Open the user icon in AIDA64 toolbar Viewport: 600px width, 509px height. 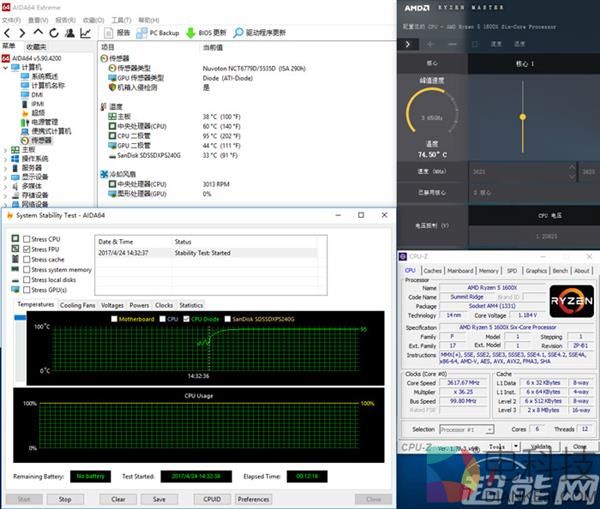coord(70,33)
